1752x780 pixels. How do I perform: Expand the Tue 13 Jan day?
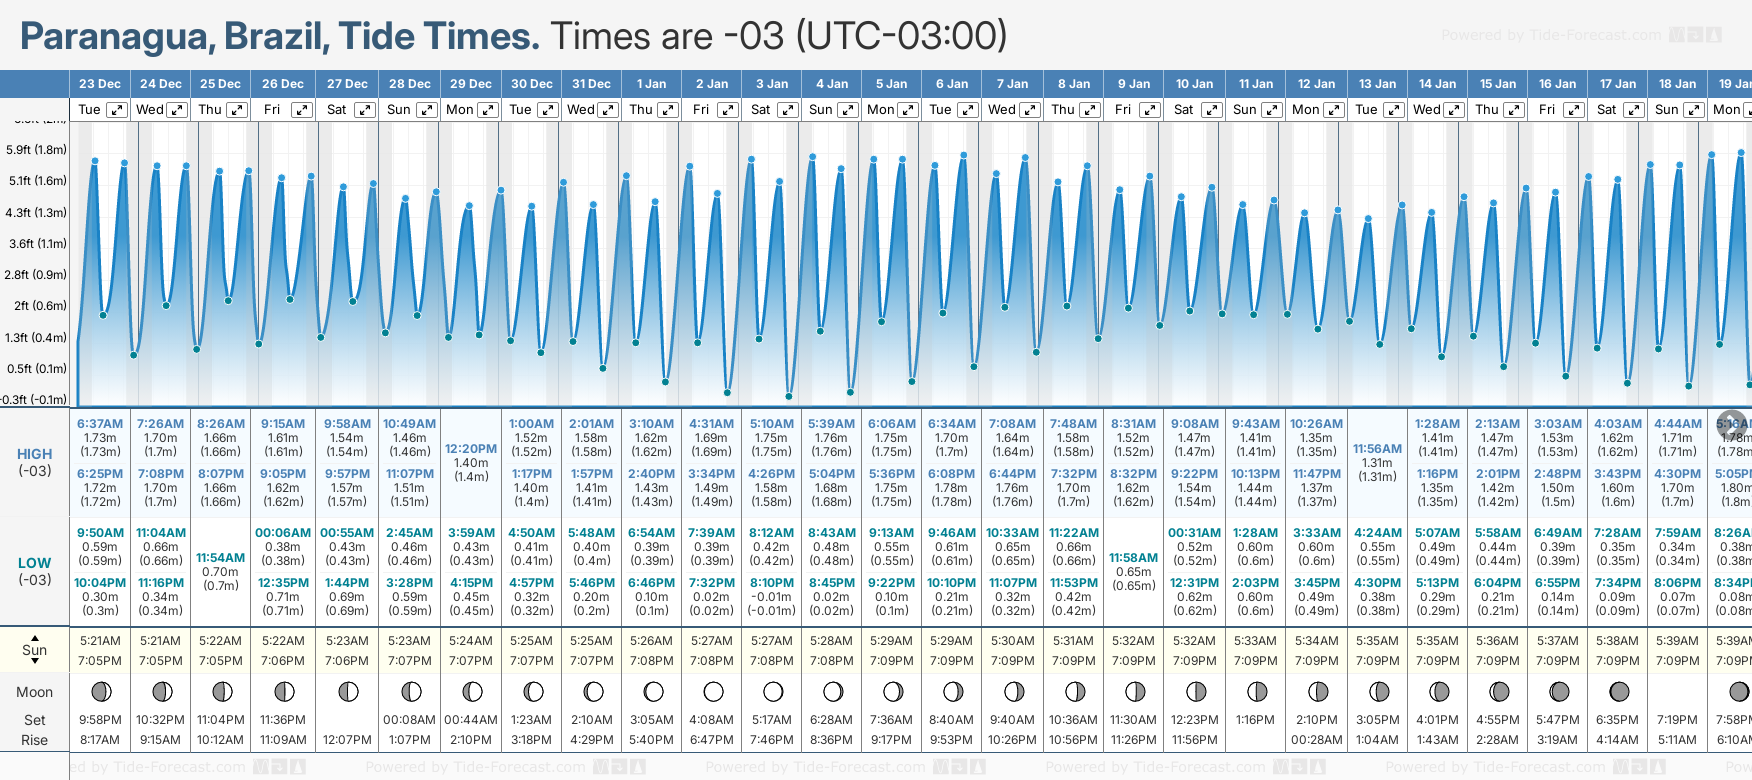[1393, 110]
